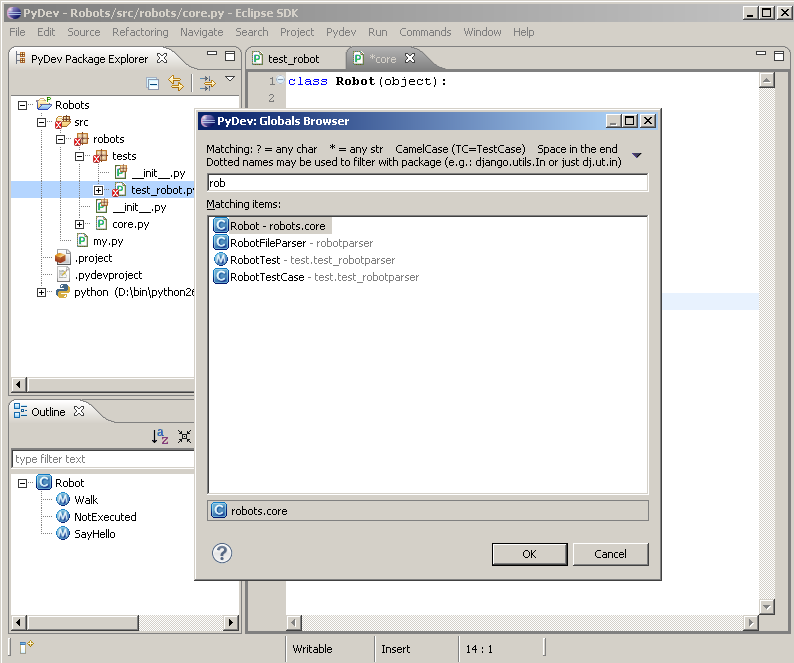Close the Outline view tab
The image size is (794, 663).
79,411
